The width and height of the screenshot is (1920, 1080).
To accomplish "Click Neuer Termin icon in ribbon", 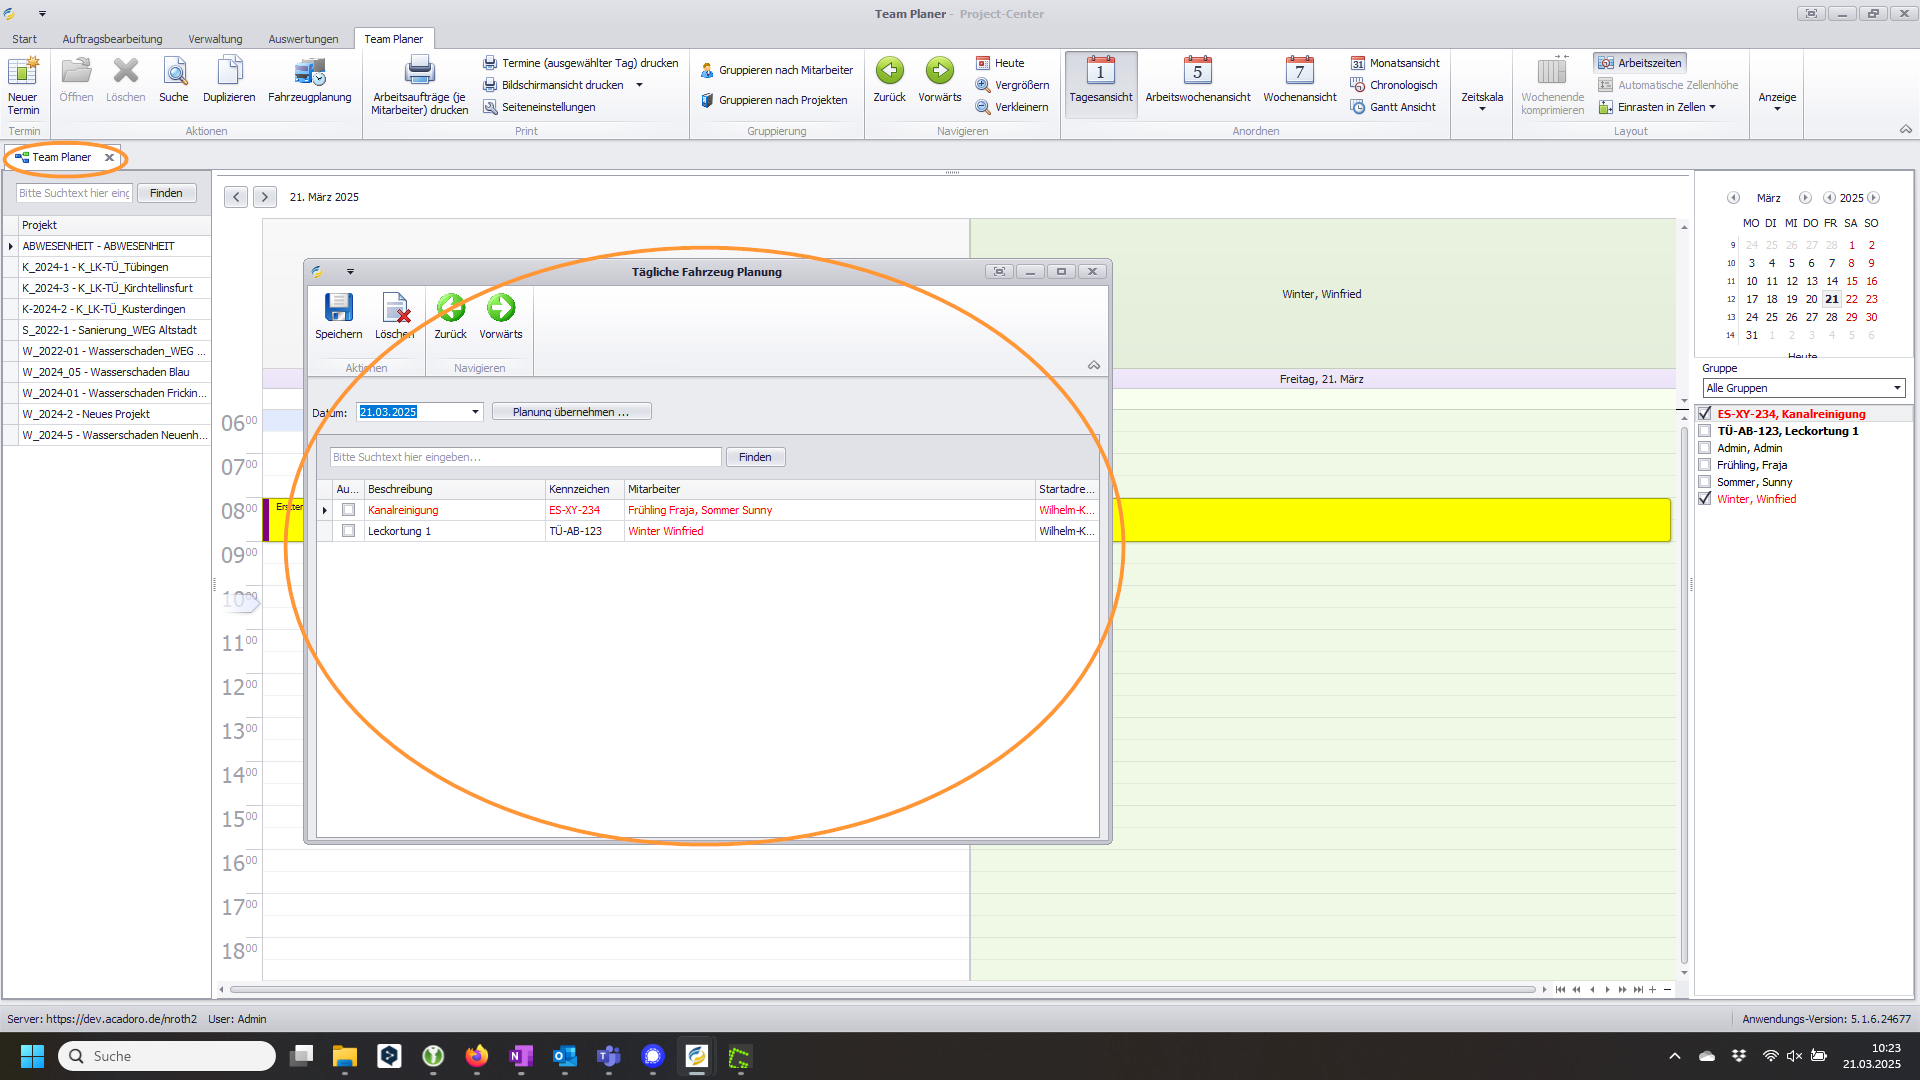I will coord(22,72).
